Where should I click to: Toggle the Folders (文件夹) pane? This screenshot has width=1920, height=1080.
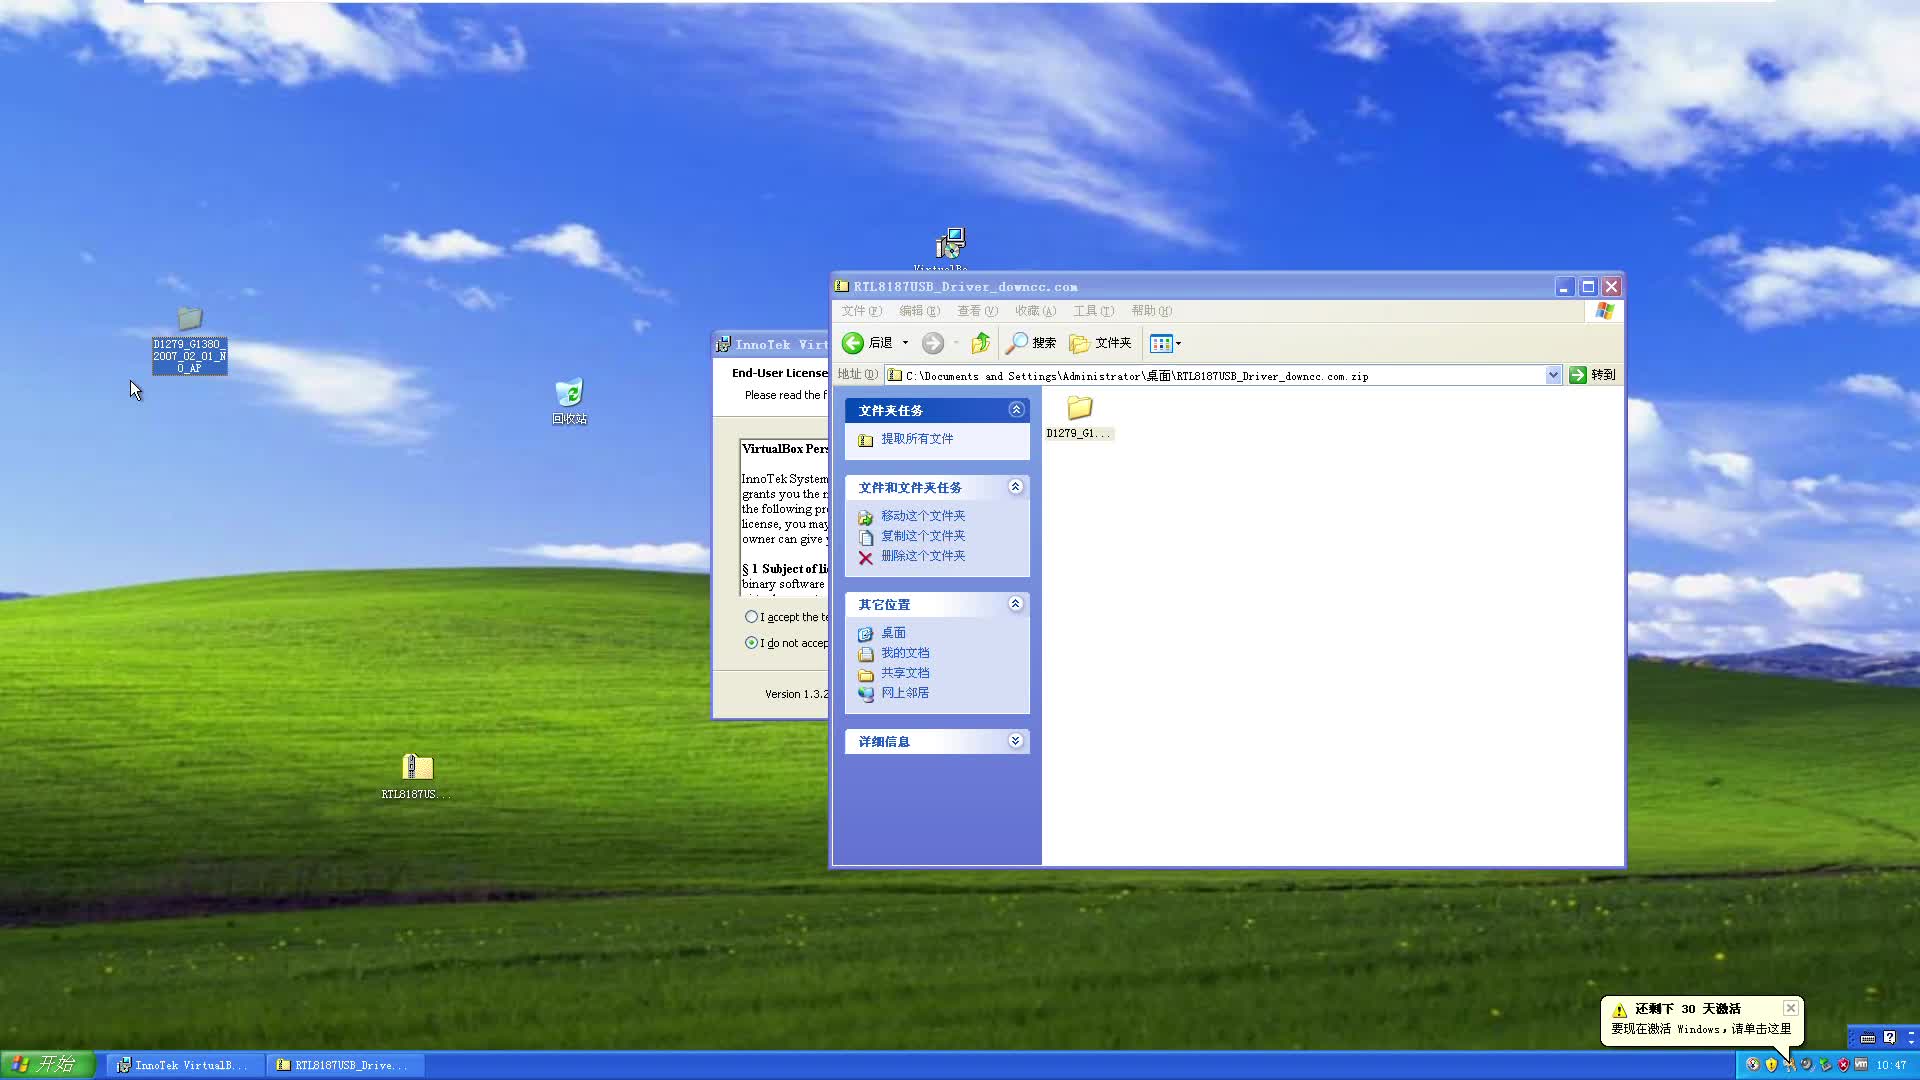[x=1100, y=343]
